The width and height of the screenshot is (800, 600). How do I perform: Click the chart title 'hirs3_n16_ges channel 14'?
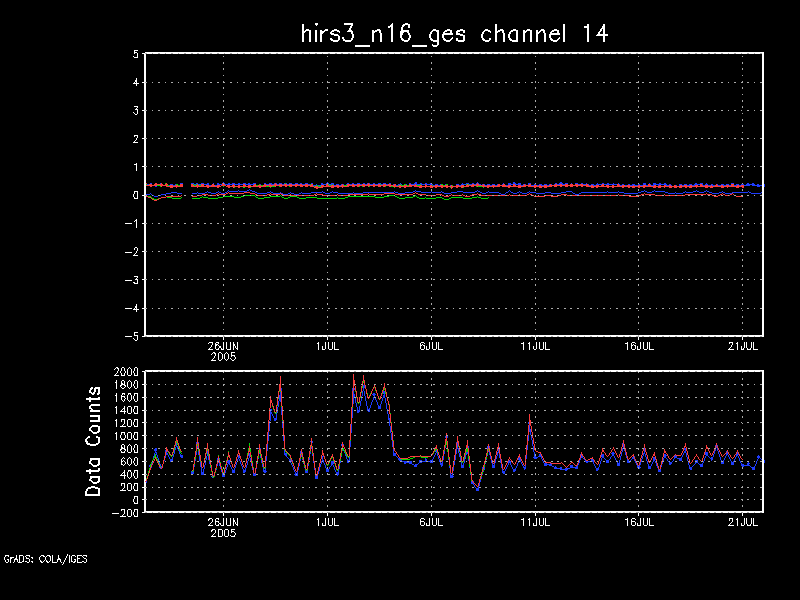coord(455,33)
